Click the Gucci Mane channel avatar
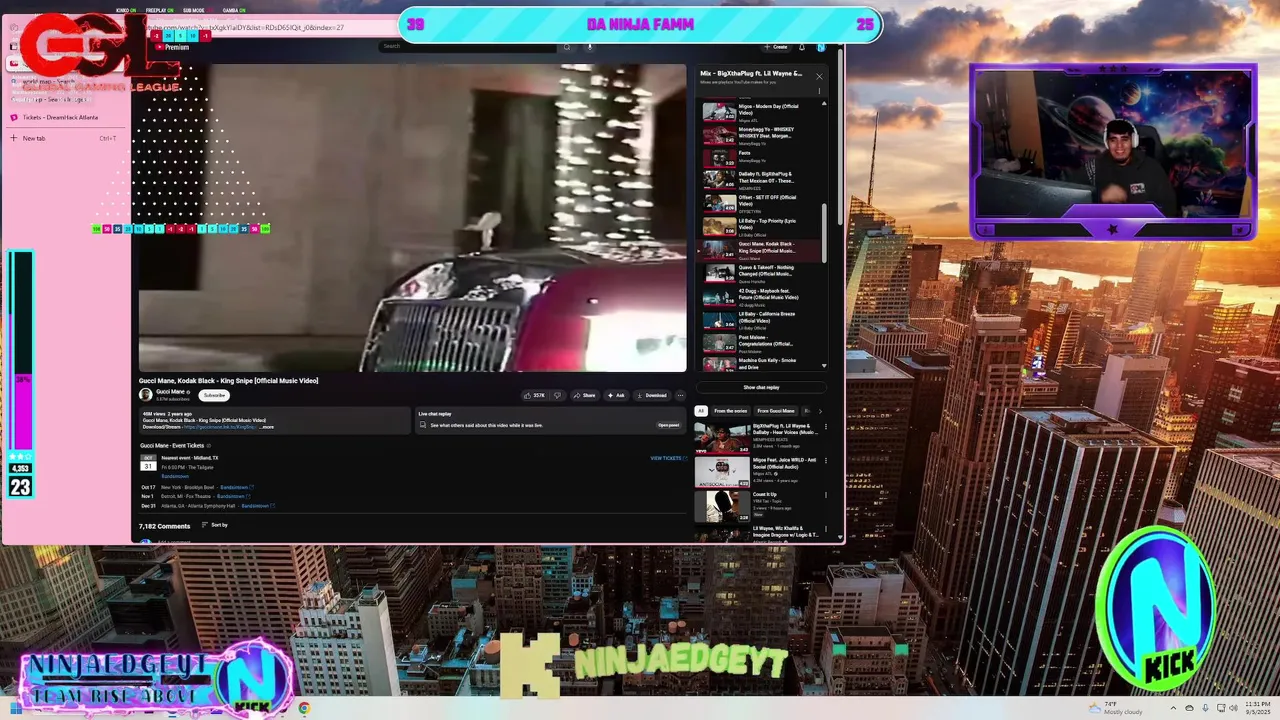This screenshot has height=720, width=1280. [145, 395]
